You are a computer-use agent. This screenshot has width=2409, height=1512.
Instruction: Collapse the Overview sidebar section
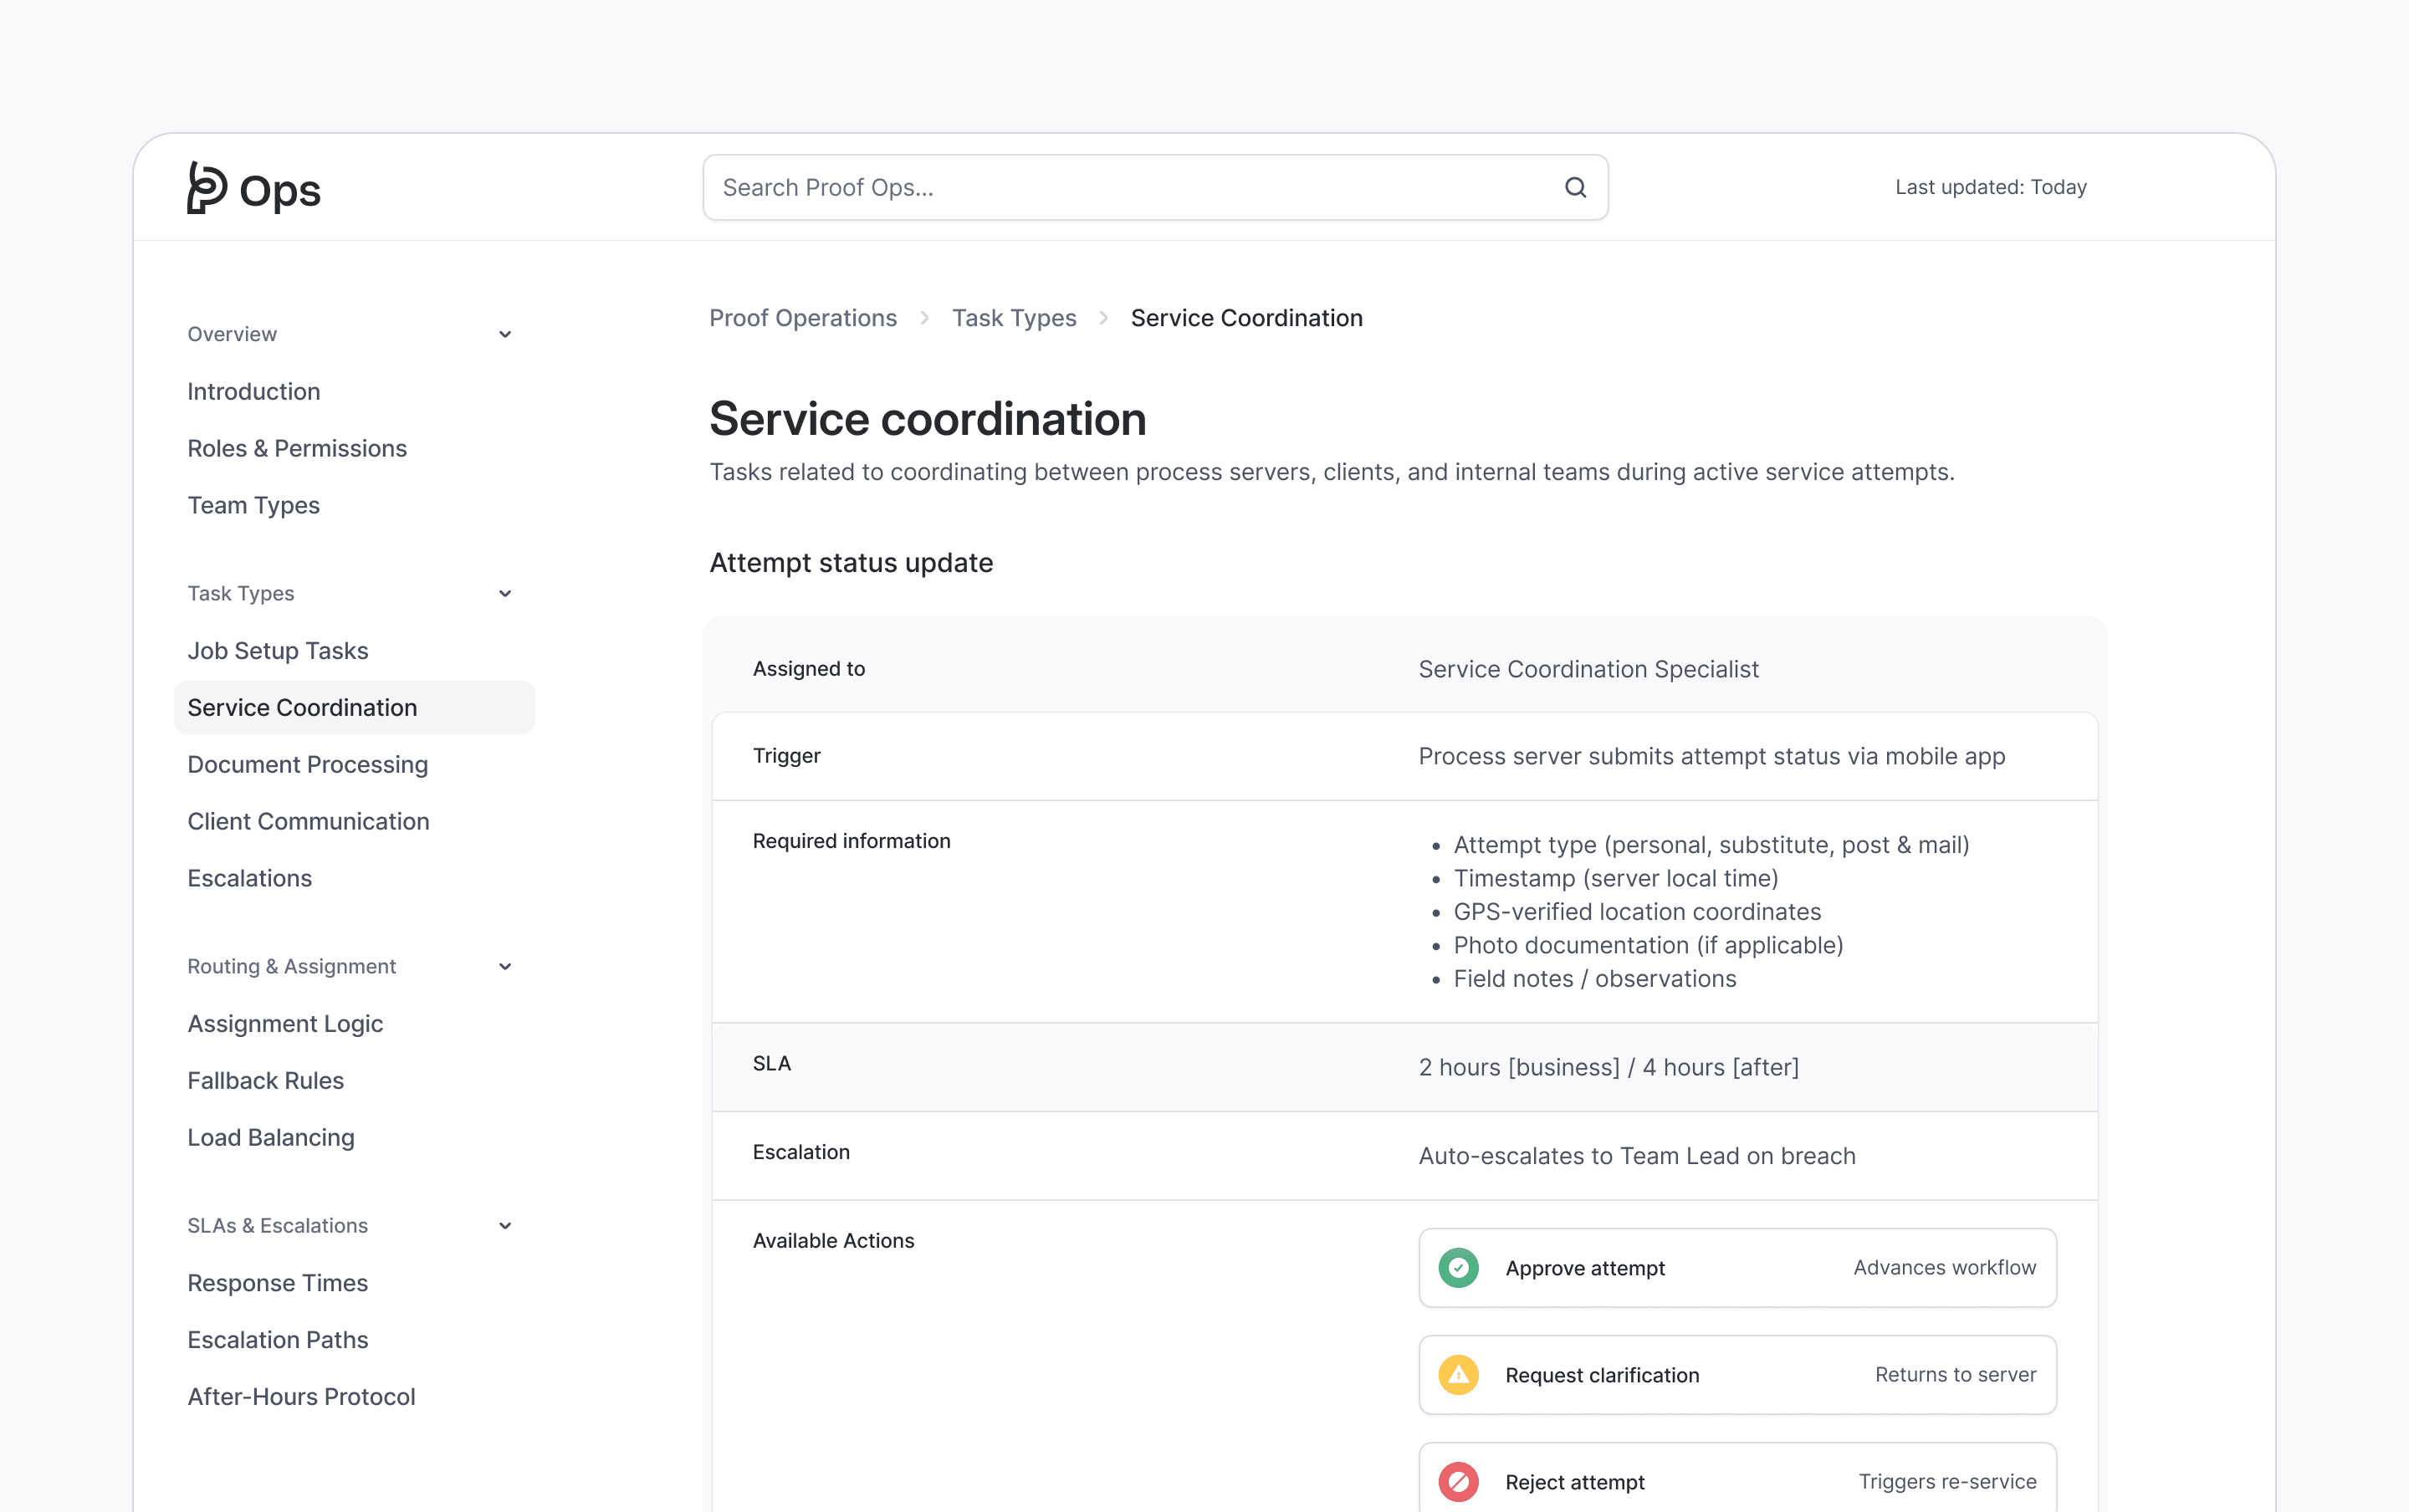pyautogui.click(x=505, y=334)
